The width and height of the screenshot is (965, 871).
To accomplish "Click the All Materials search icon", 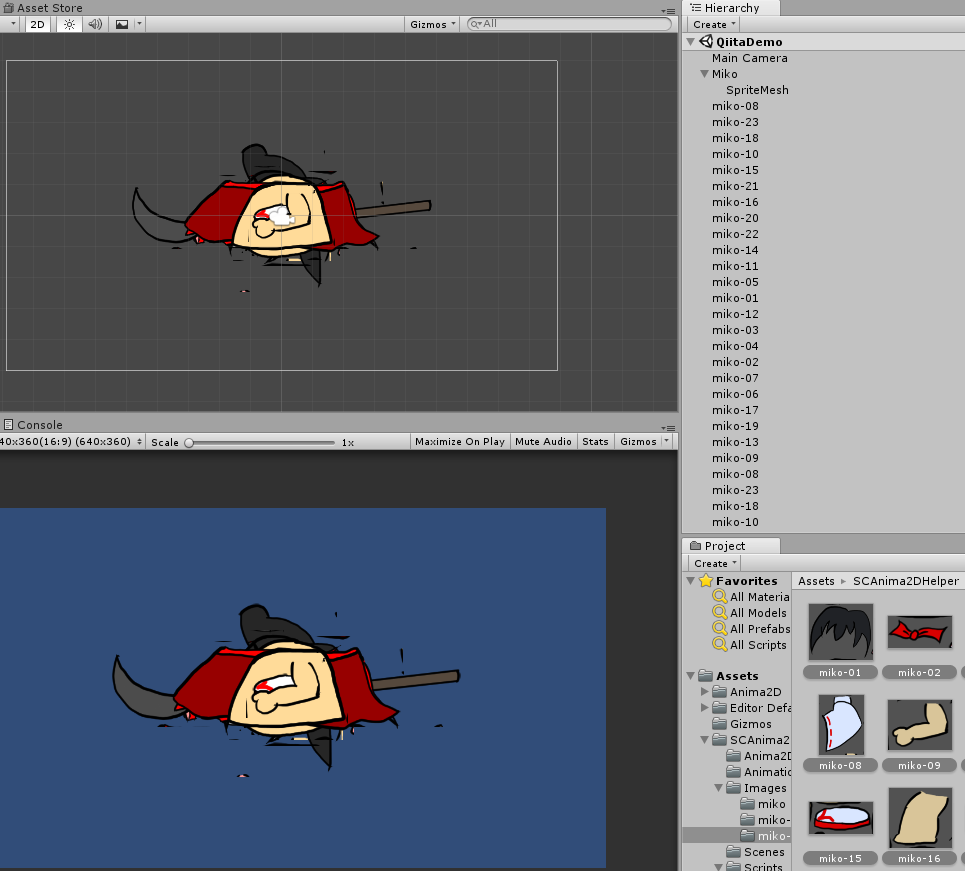I will click(719, 597).
